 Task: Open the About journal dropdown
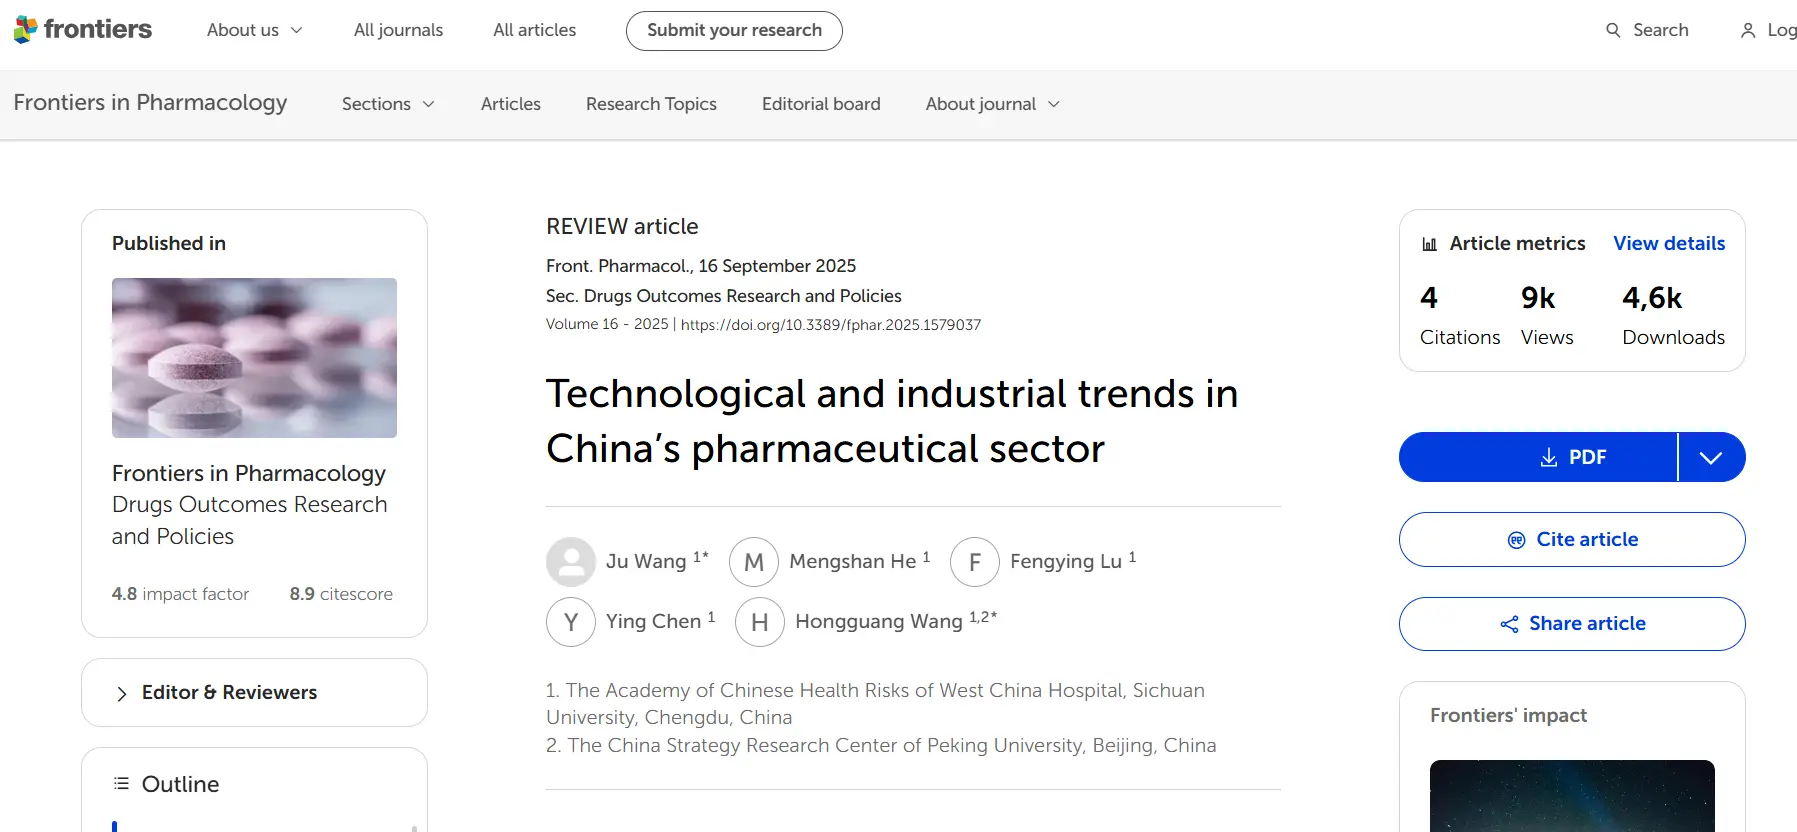993,104
